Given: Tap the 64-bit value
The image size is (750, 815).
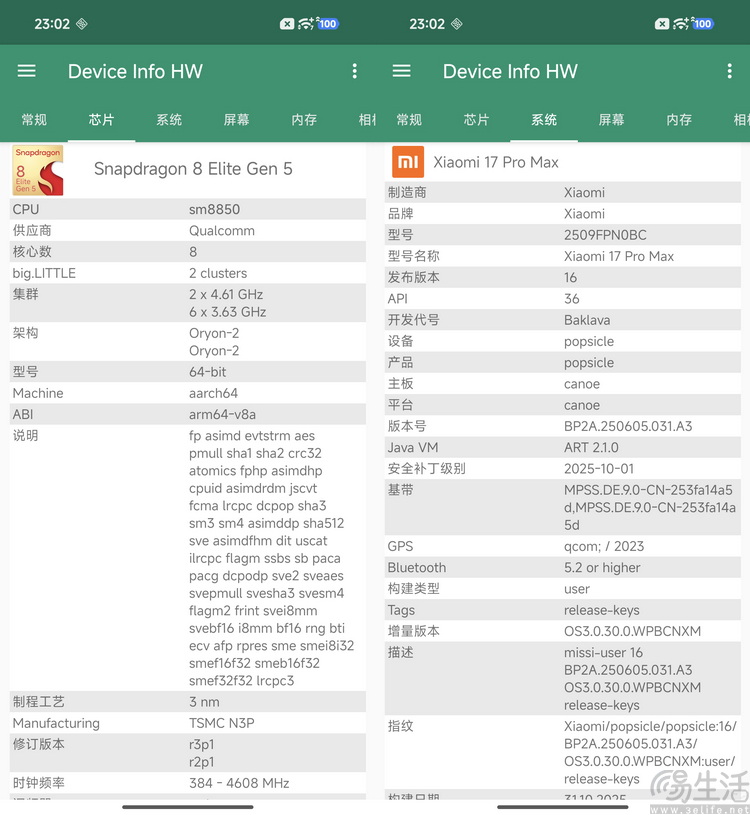Looking at the screenshot, I should tap(208, 372).
